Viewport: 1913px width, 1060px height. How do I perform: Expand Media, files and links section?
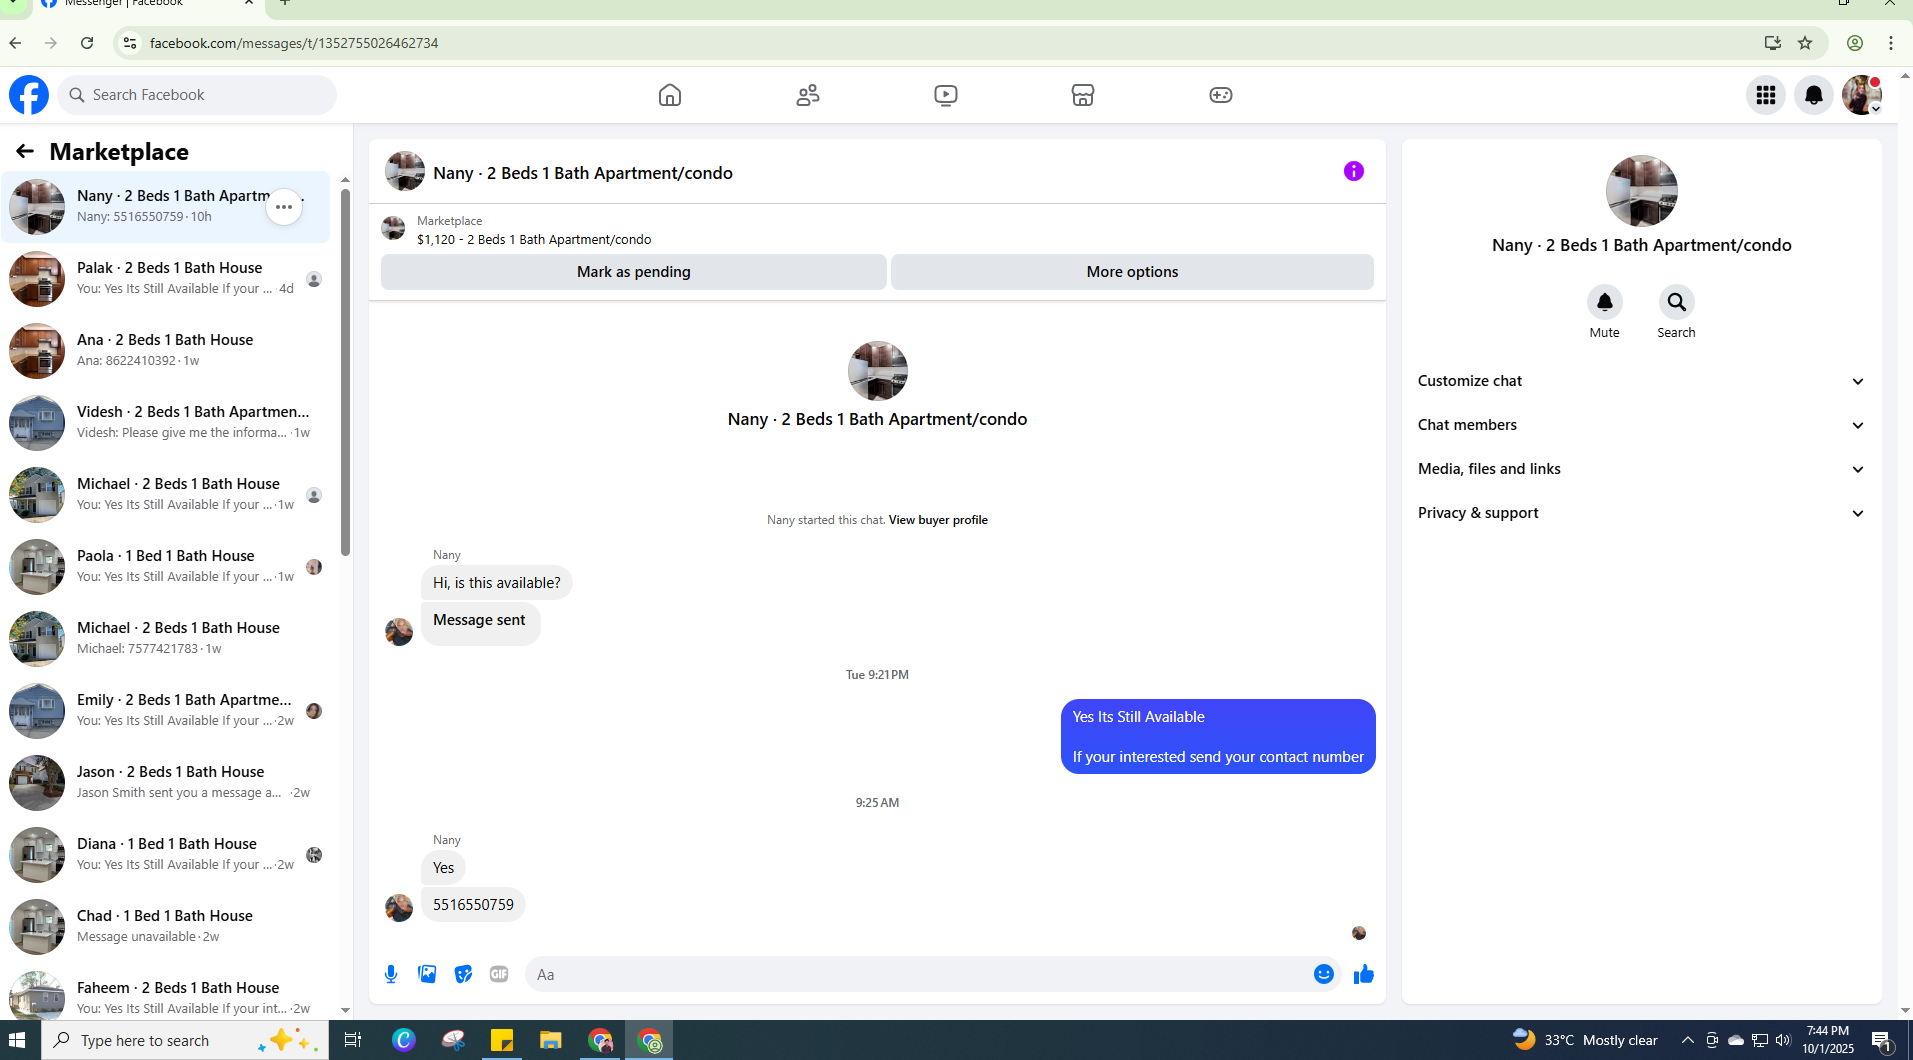coord(1641,469)
